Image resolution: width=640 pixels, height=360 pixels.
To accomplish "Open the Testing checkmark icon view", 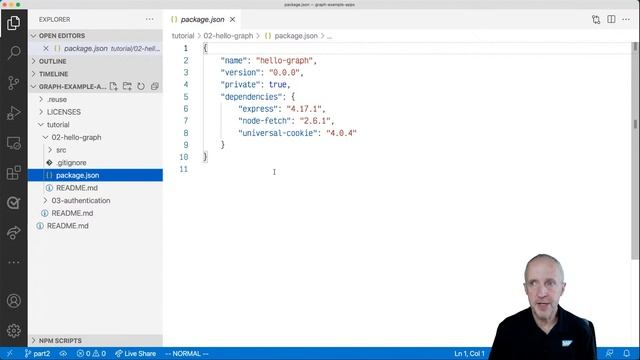I will [x=13, y=202].
